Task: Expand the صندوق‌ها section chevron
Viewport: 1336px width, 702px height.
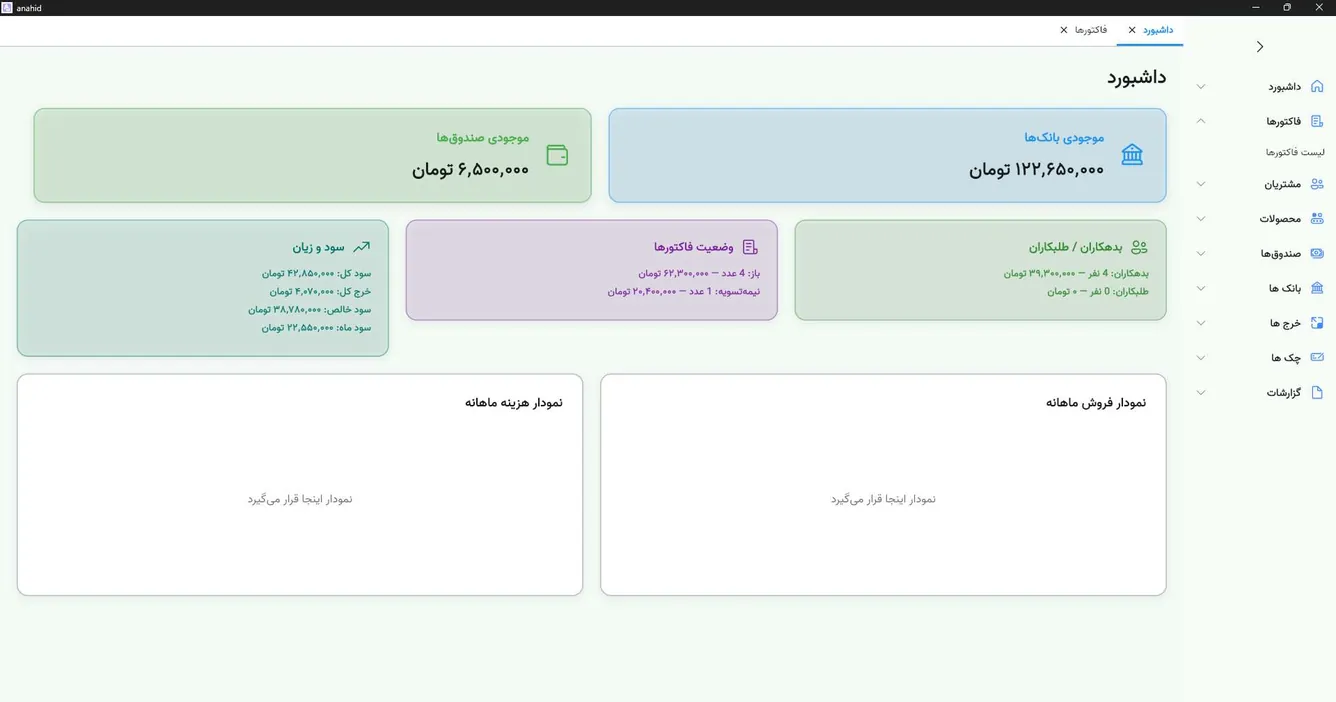Action: pyautogui.click(x=1201, y=253)
